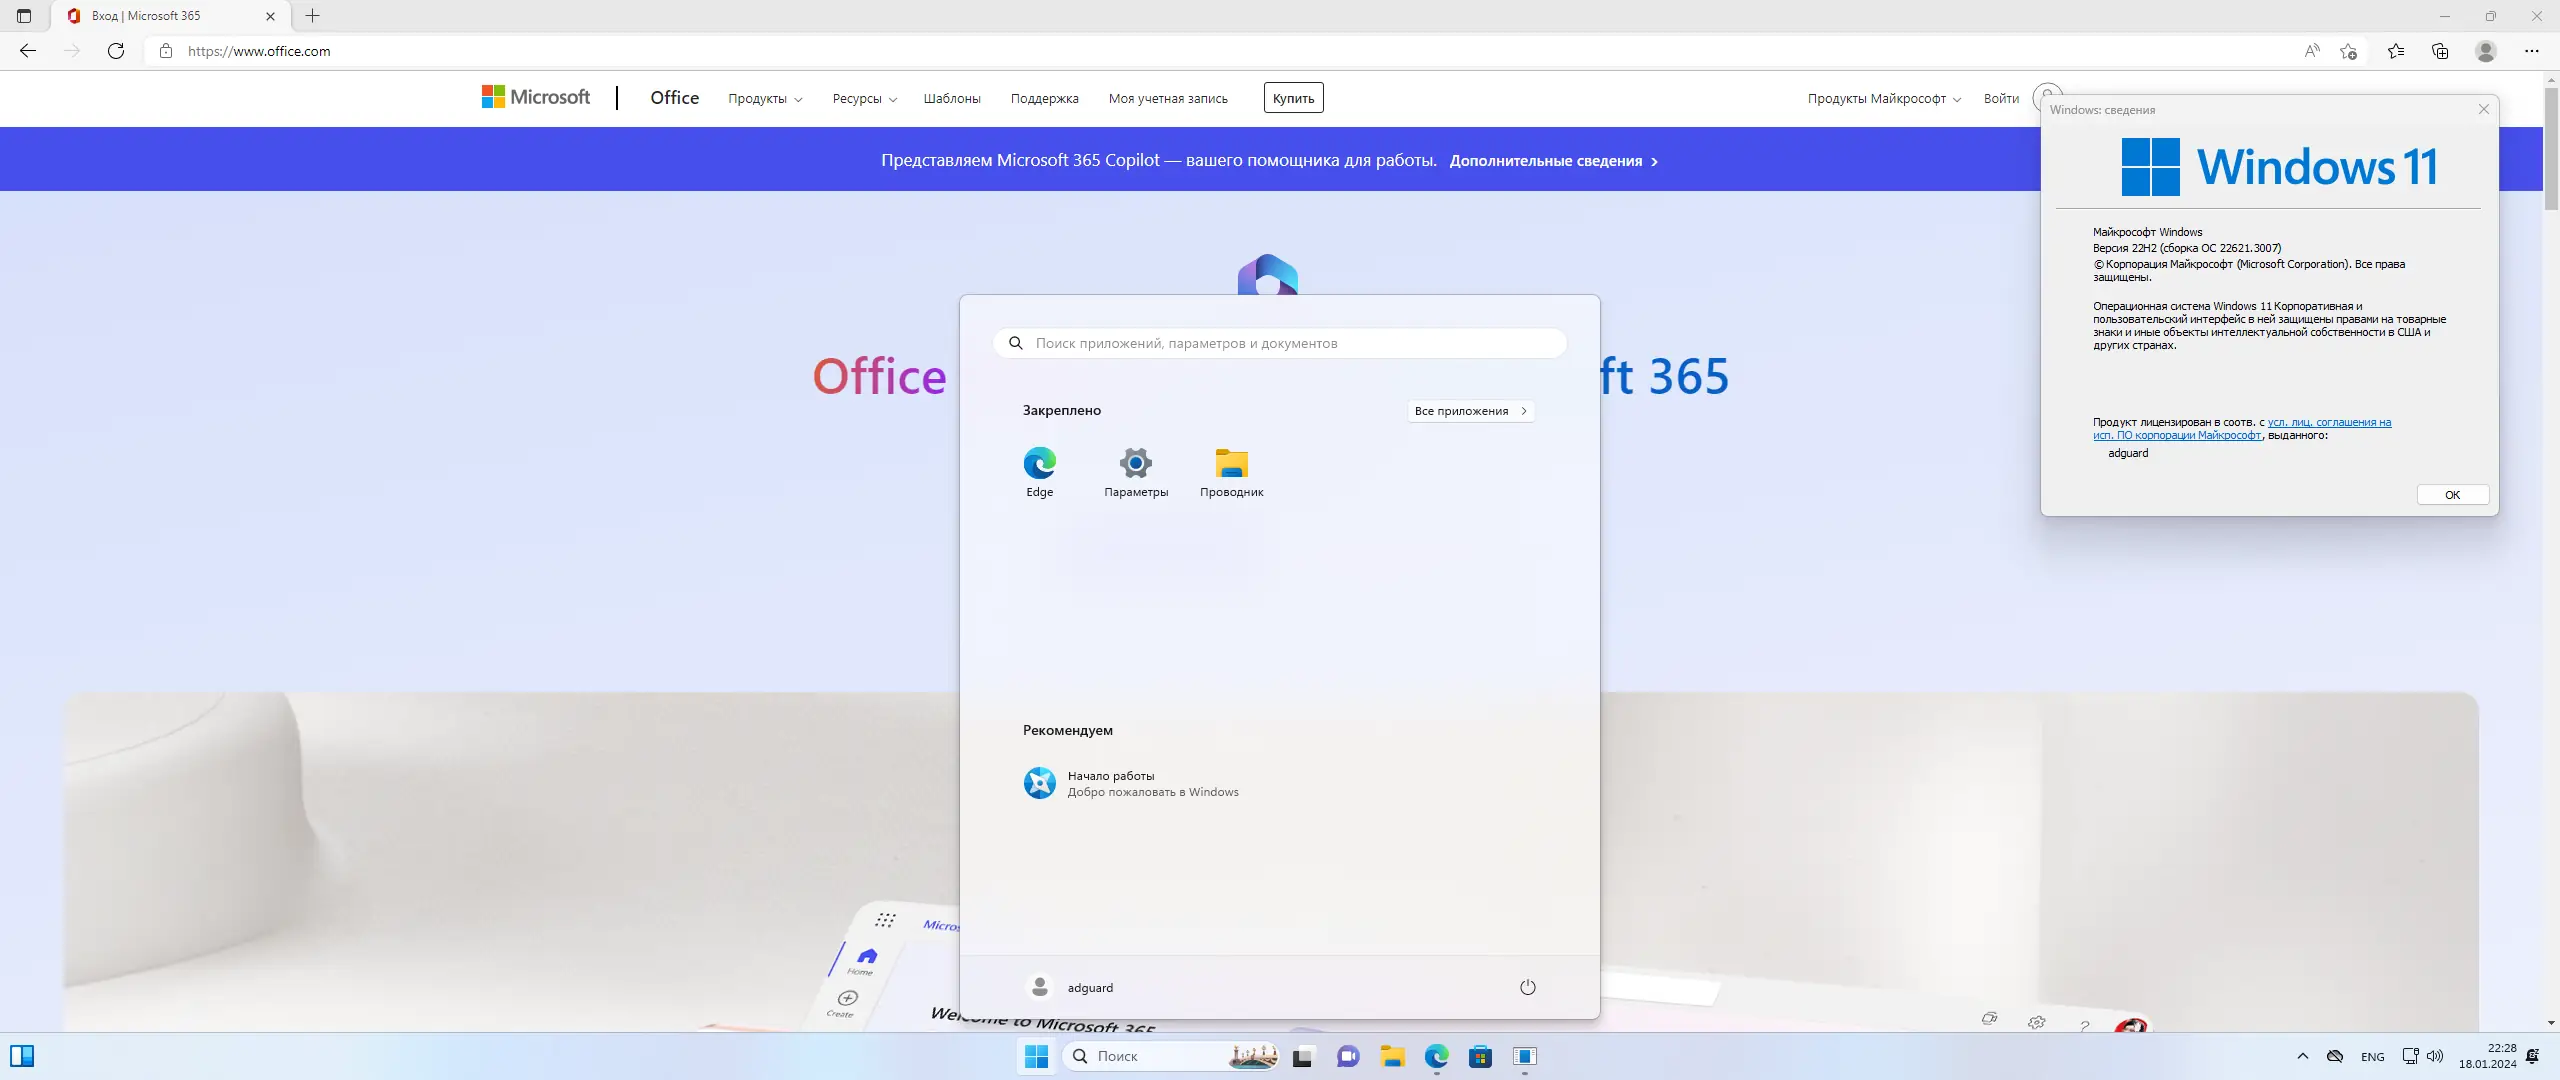Viewport: 2560px width, 1080px height.
Task: Open the Chat app from the taskbar
Action: click(1347, 1056)
